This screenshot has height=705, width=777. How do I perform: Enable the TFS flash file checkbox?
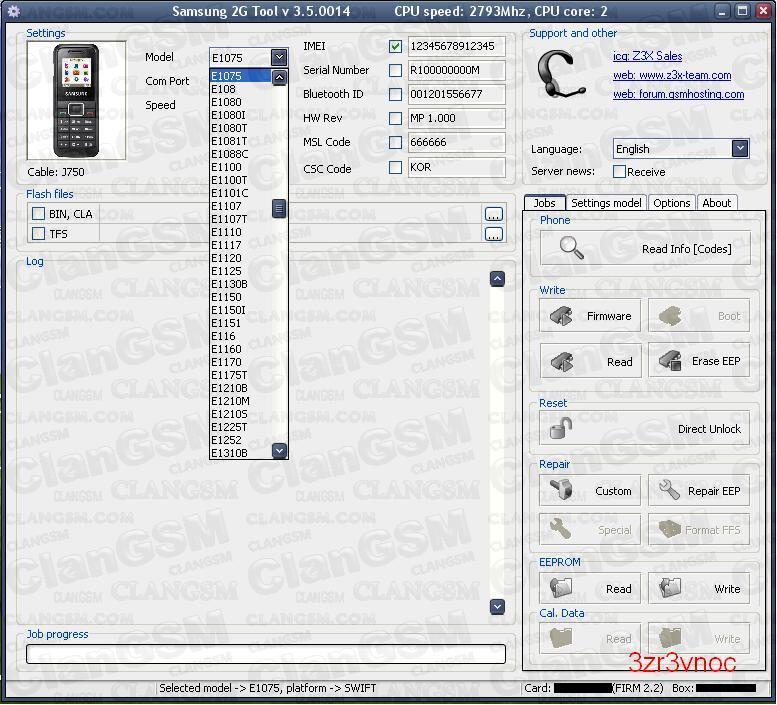(38, 233)
